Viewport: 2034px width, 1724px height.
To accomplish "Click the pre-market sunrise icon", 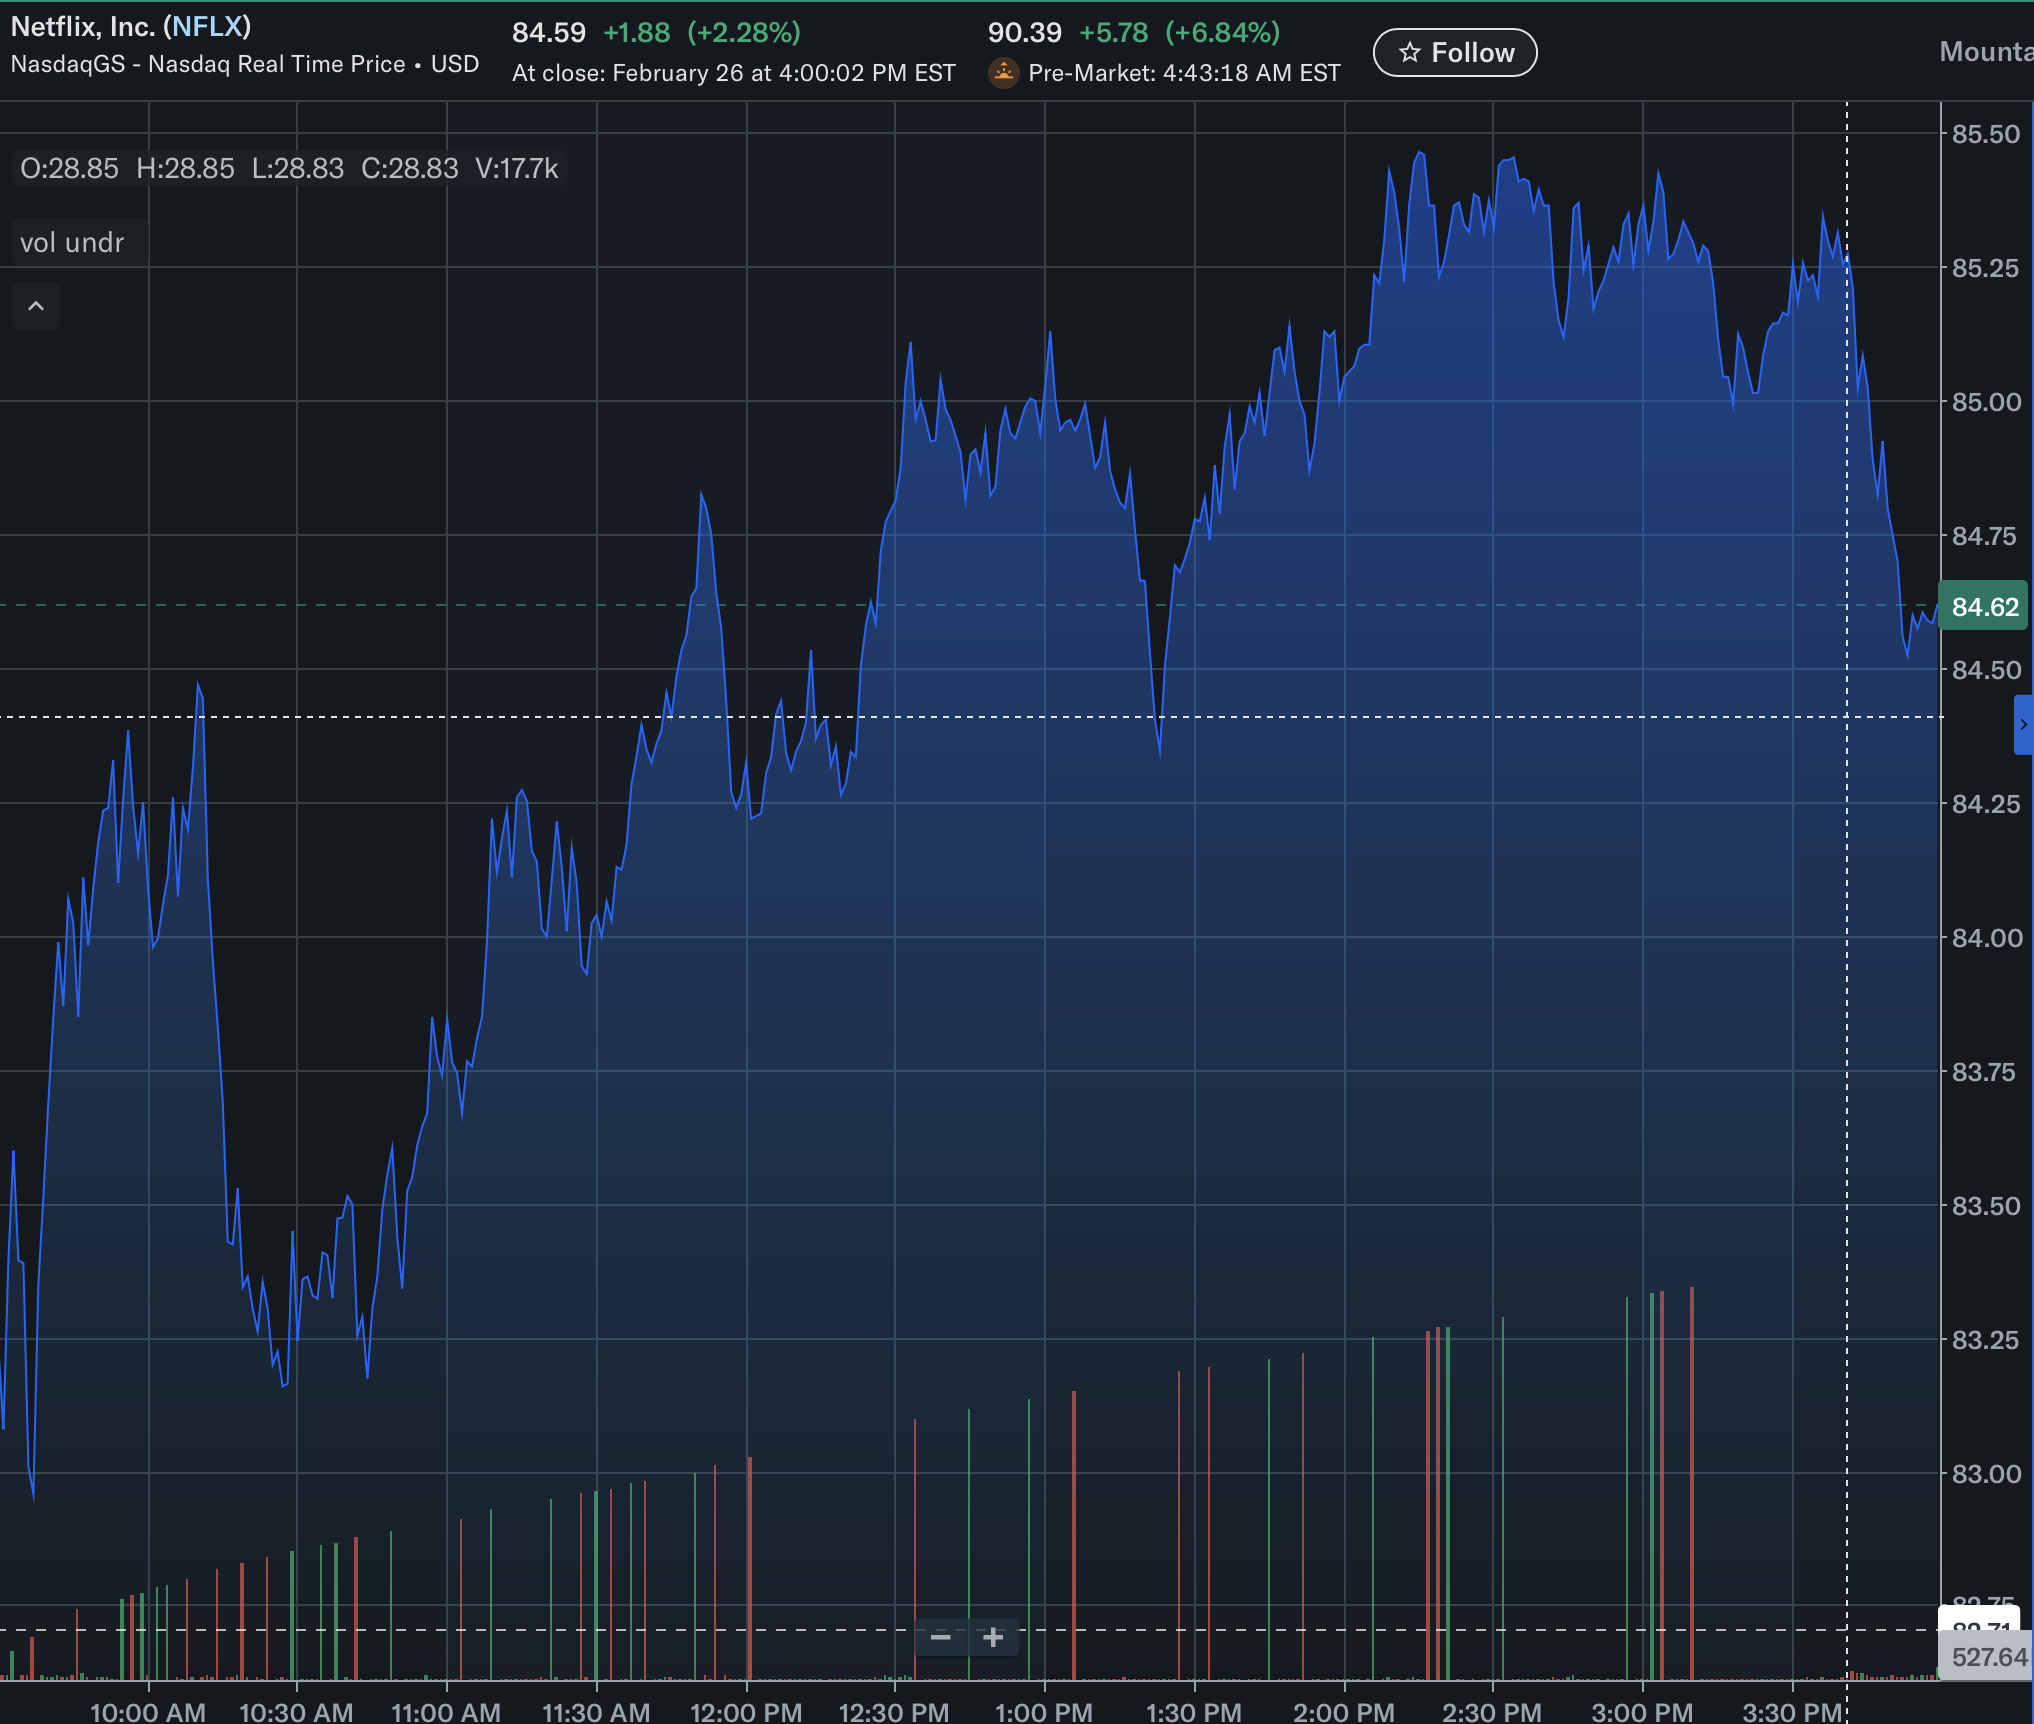I will pyautogui.click(x=1003, y=73).
